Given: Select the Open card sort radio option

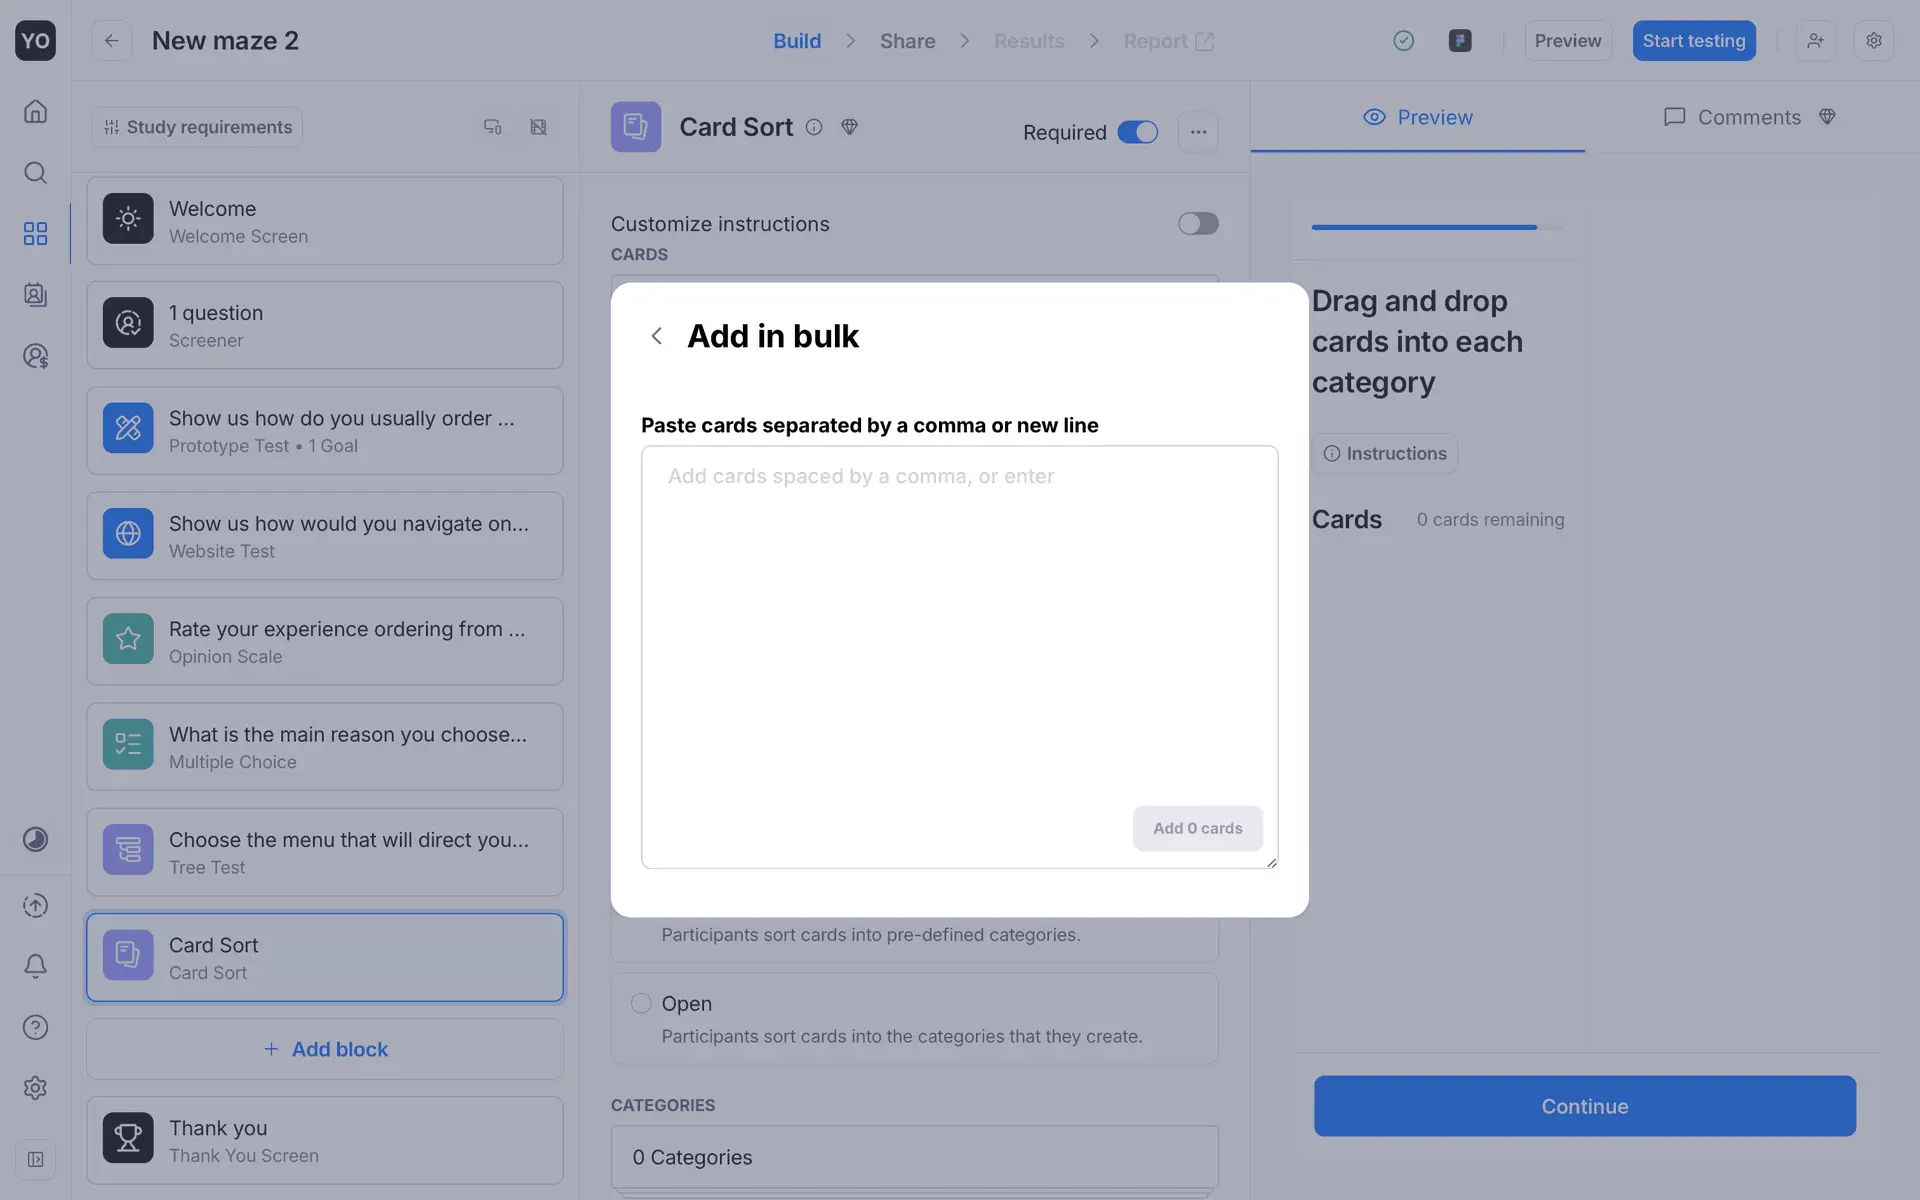Looking at the screenshot, I should pos(641,1003).
